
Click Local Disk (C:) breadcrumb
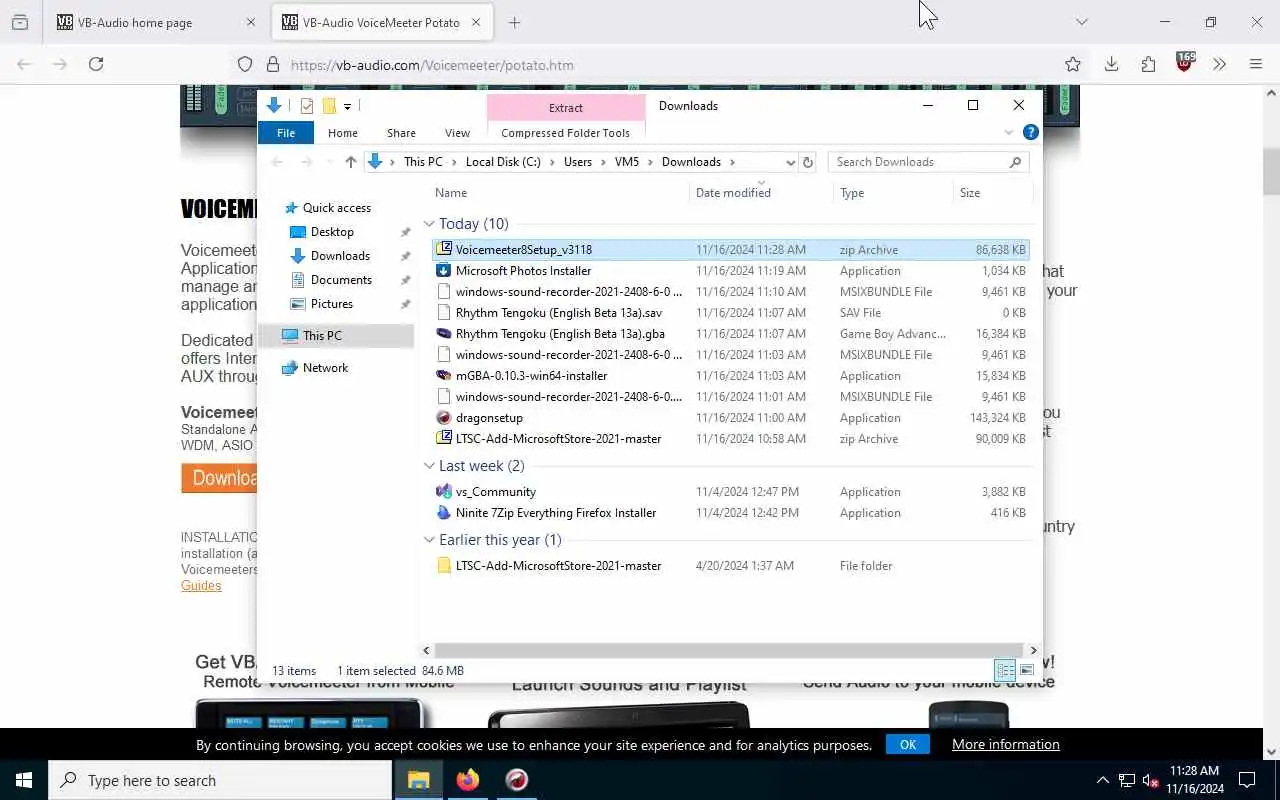(x=503, y=162)
